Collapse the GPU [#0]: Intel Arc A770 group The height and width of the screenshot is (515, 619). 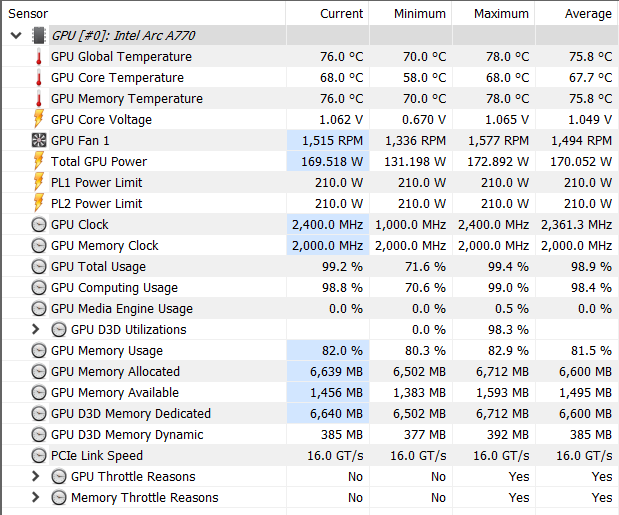(16, 36)
